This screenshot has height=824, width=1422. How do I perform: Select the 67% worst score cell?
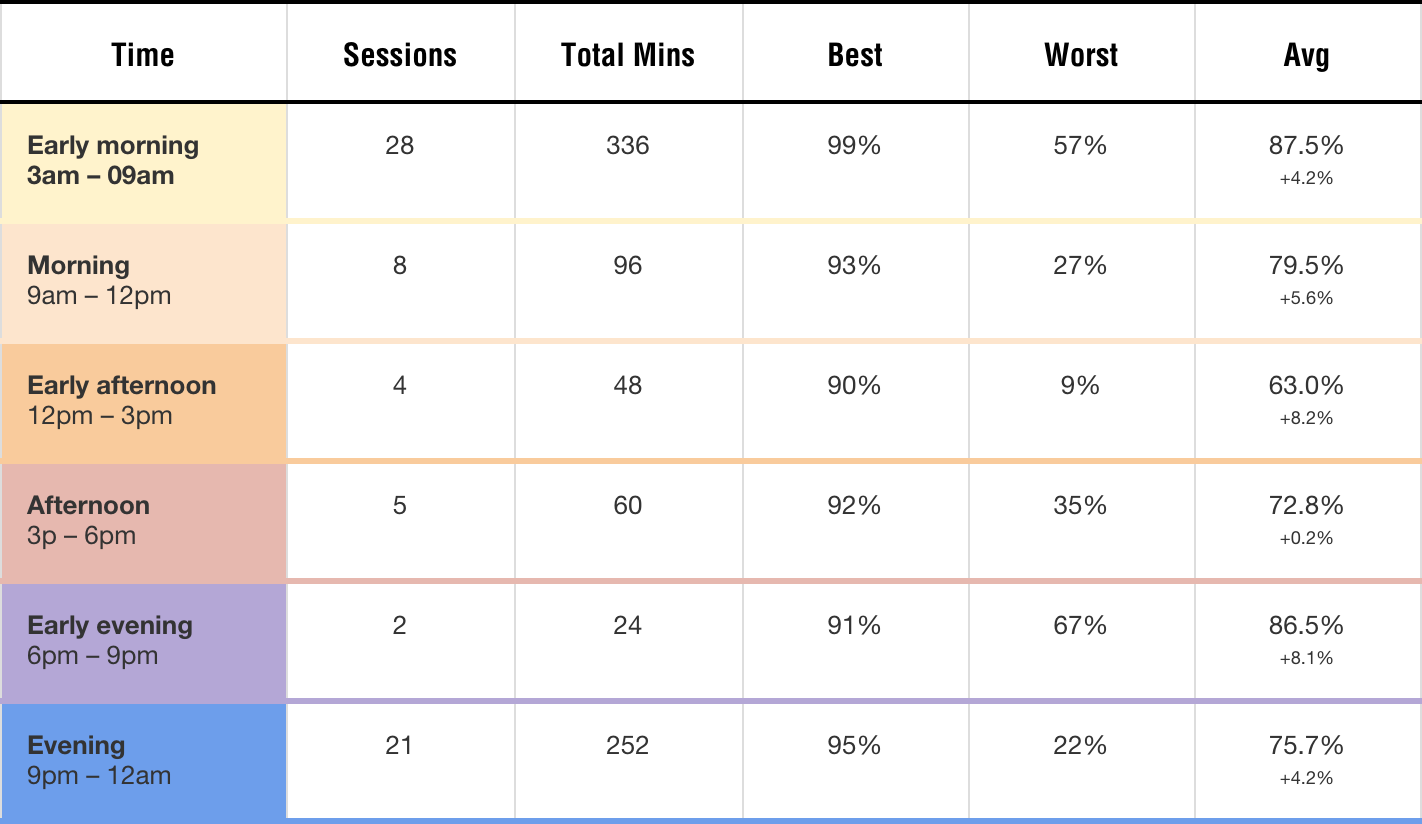pos(1081,626)
